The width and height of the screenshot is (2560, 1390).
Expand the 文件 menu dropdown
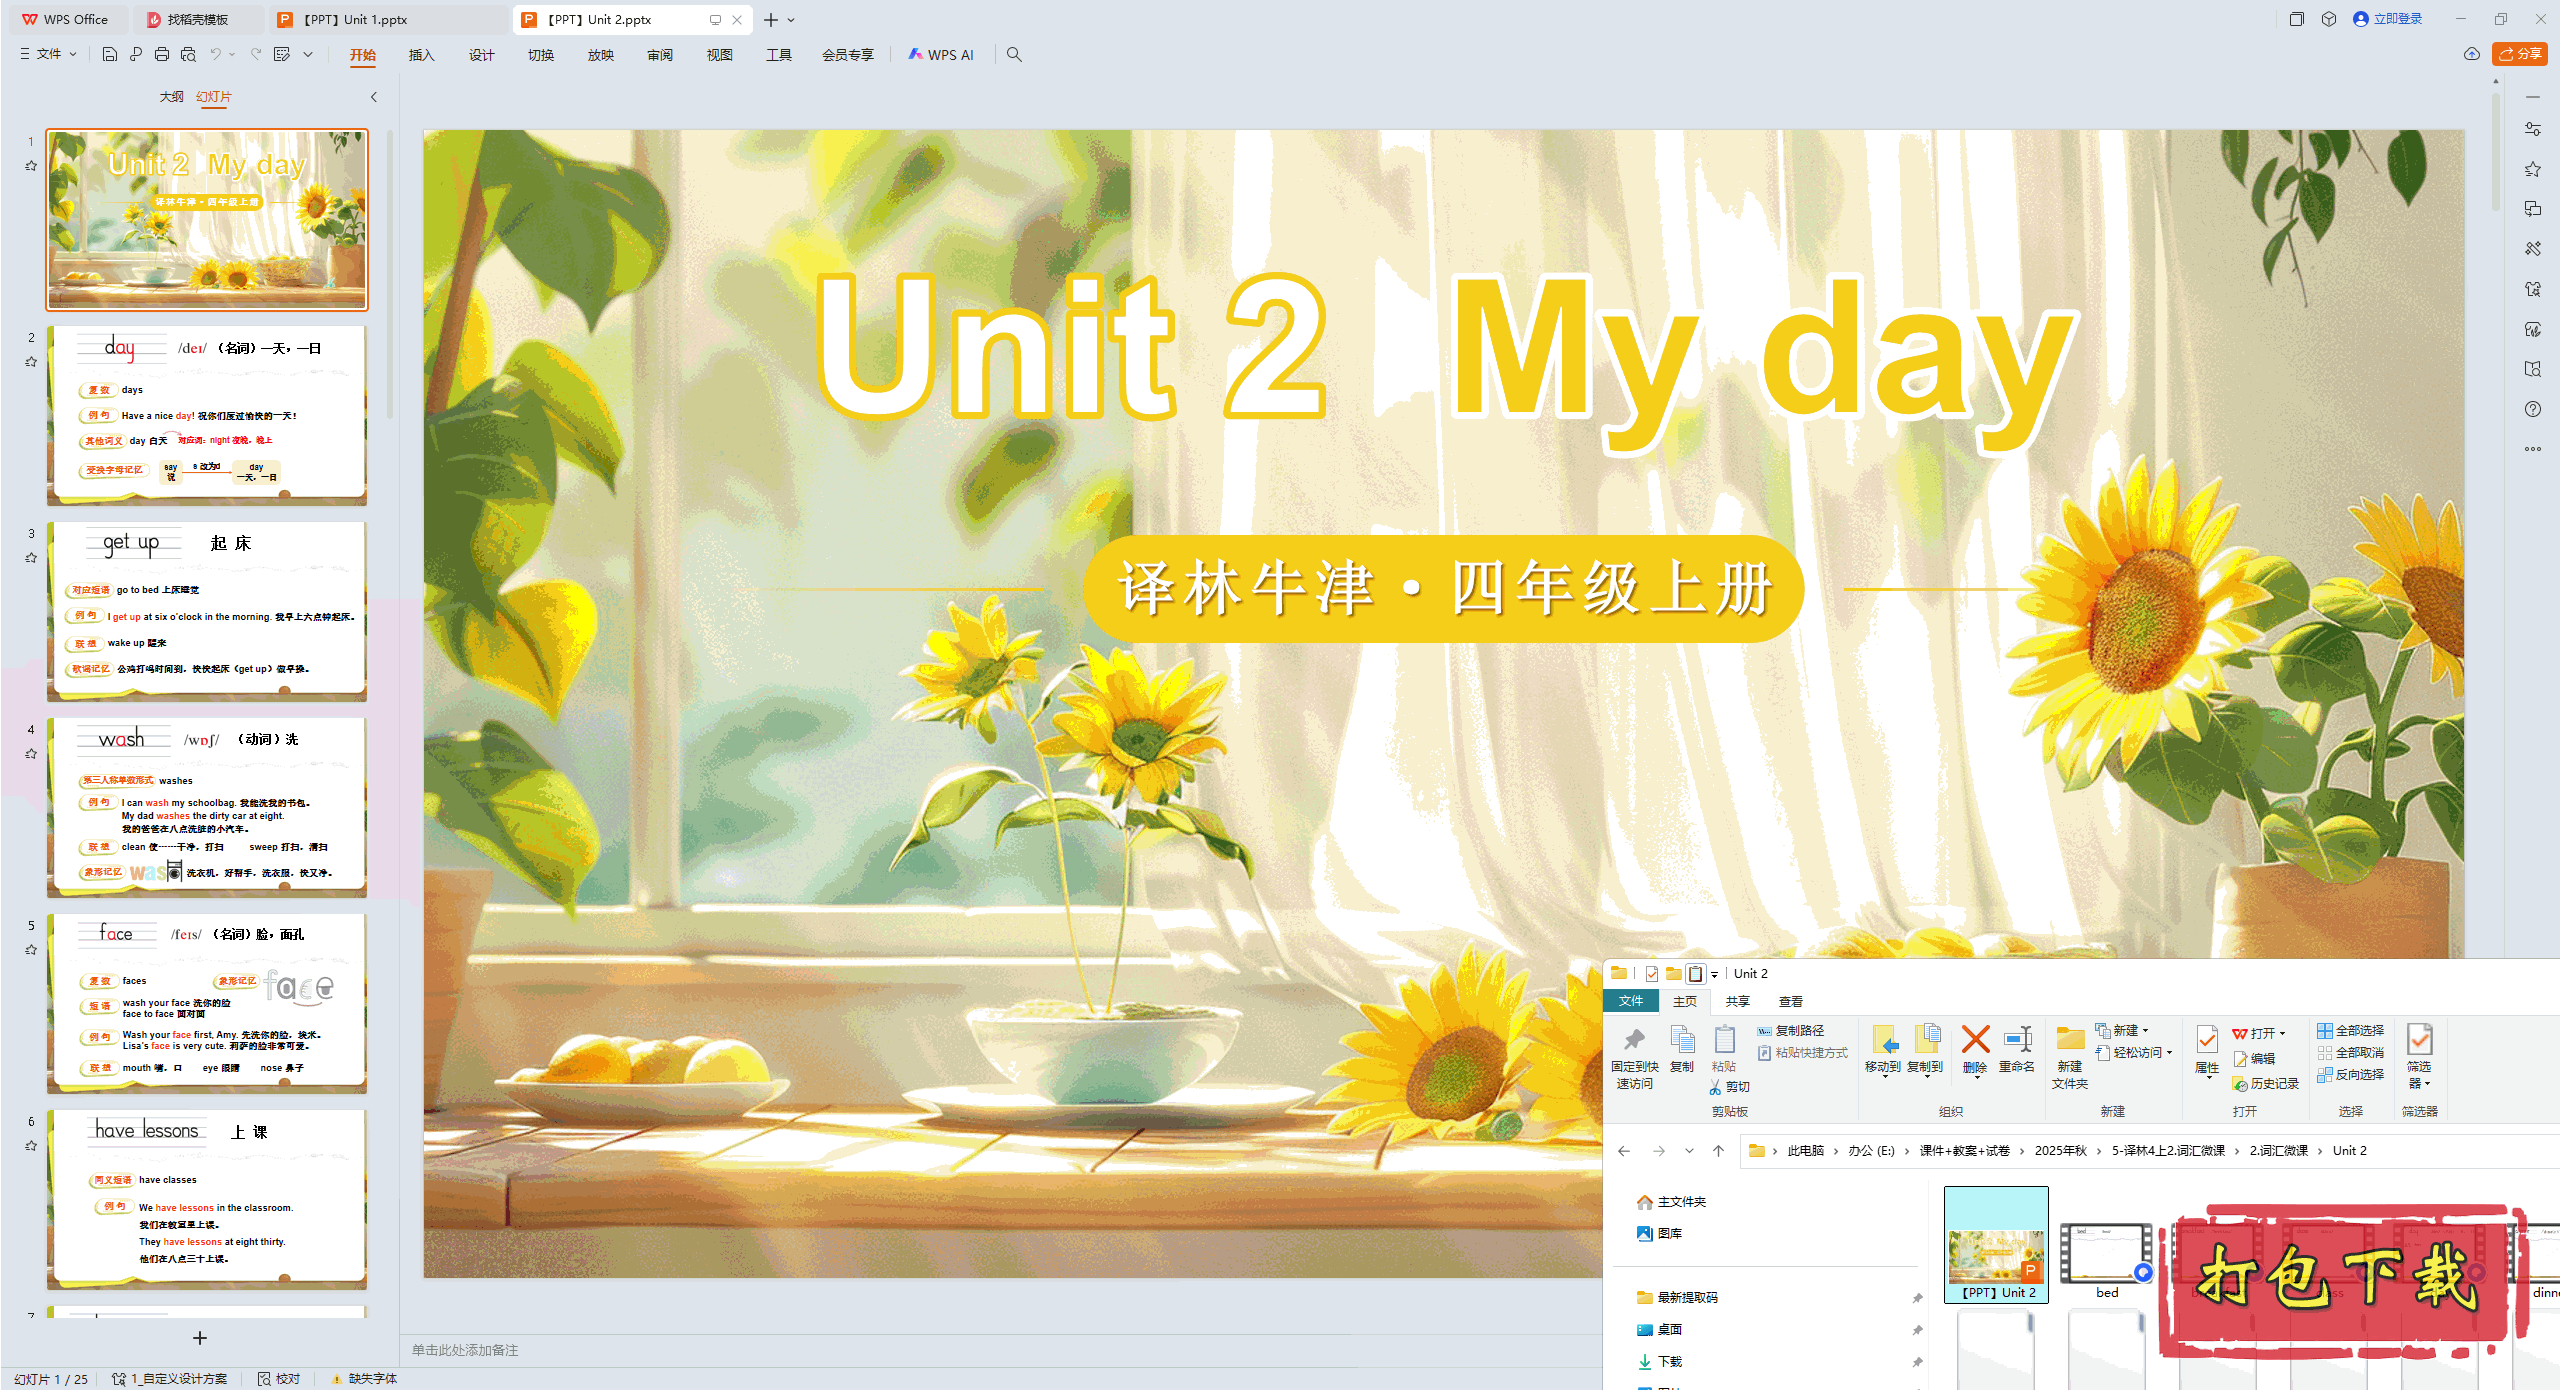coord(47,54)
